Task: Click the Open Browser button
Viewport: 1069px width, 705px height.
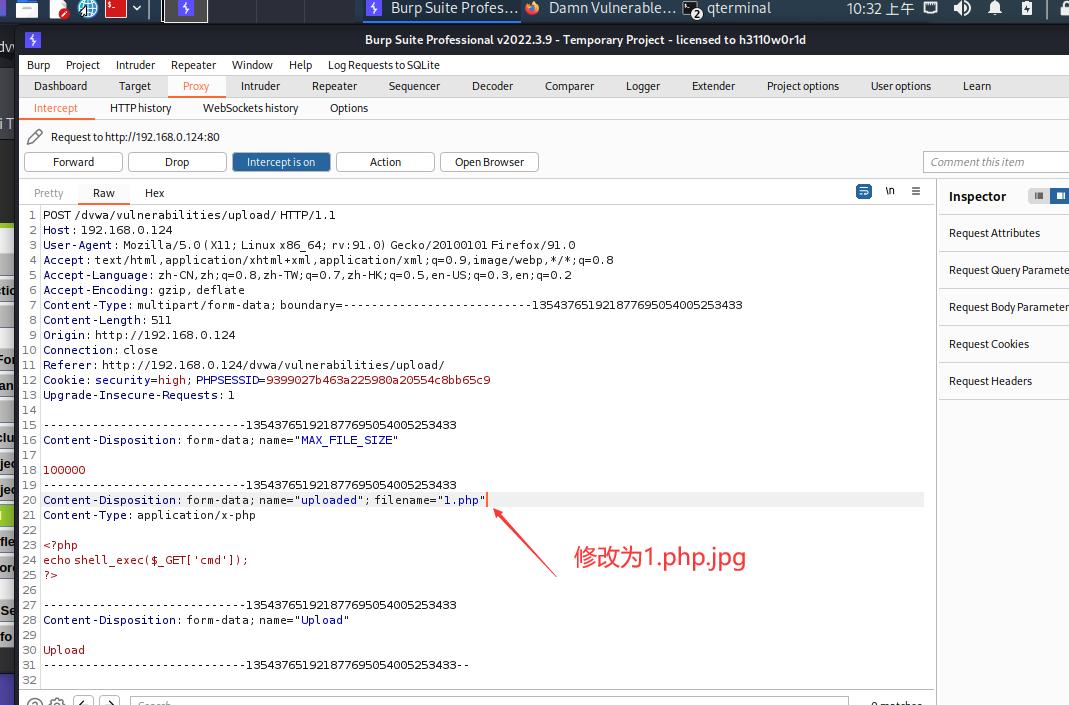Action: click(x=489, y=161)
